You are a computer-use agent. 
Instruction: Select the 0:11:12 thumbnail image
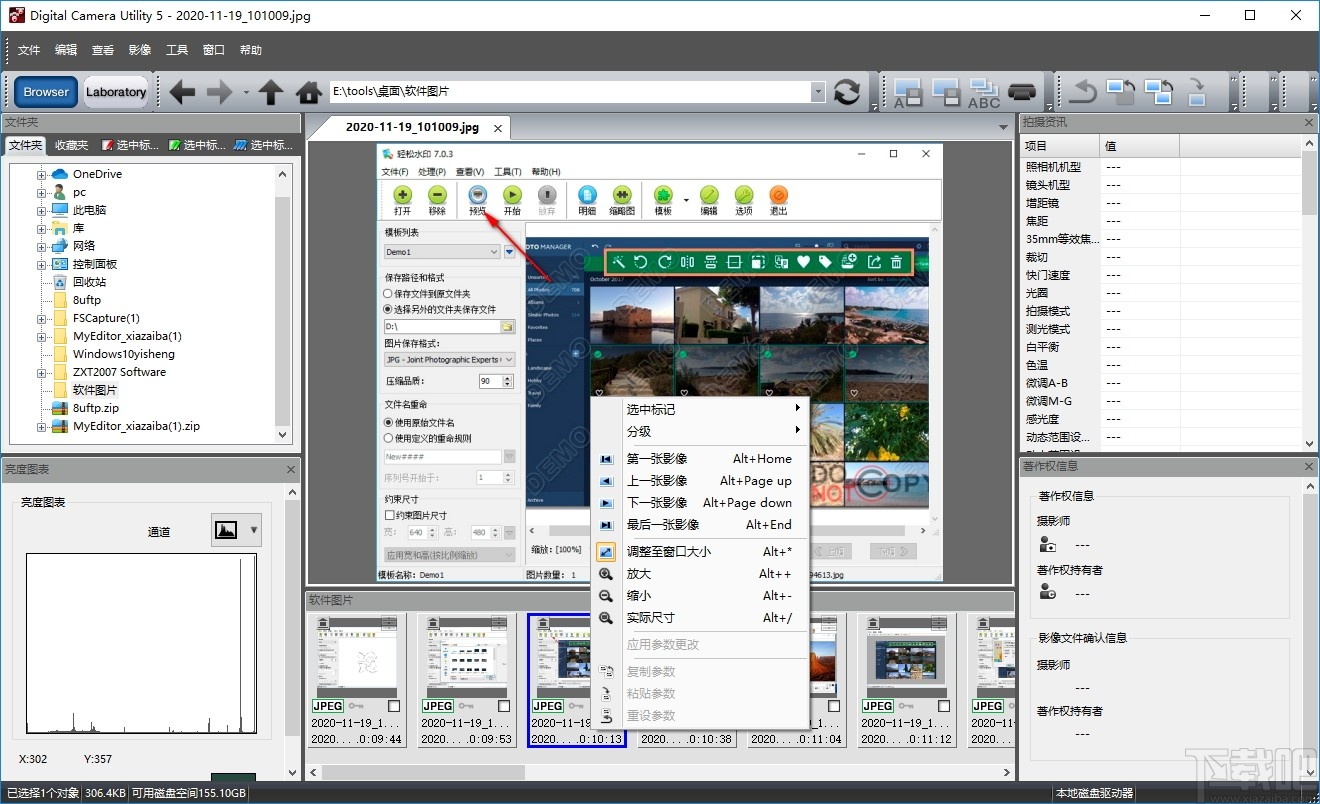pyautogui.click(x=906, y=655)
